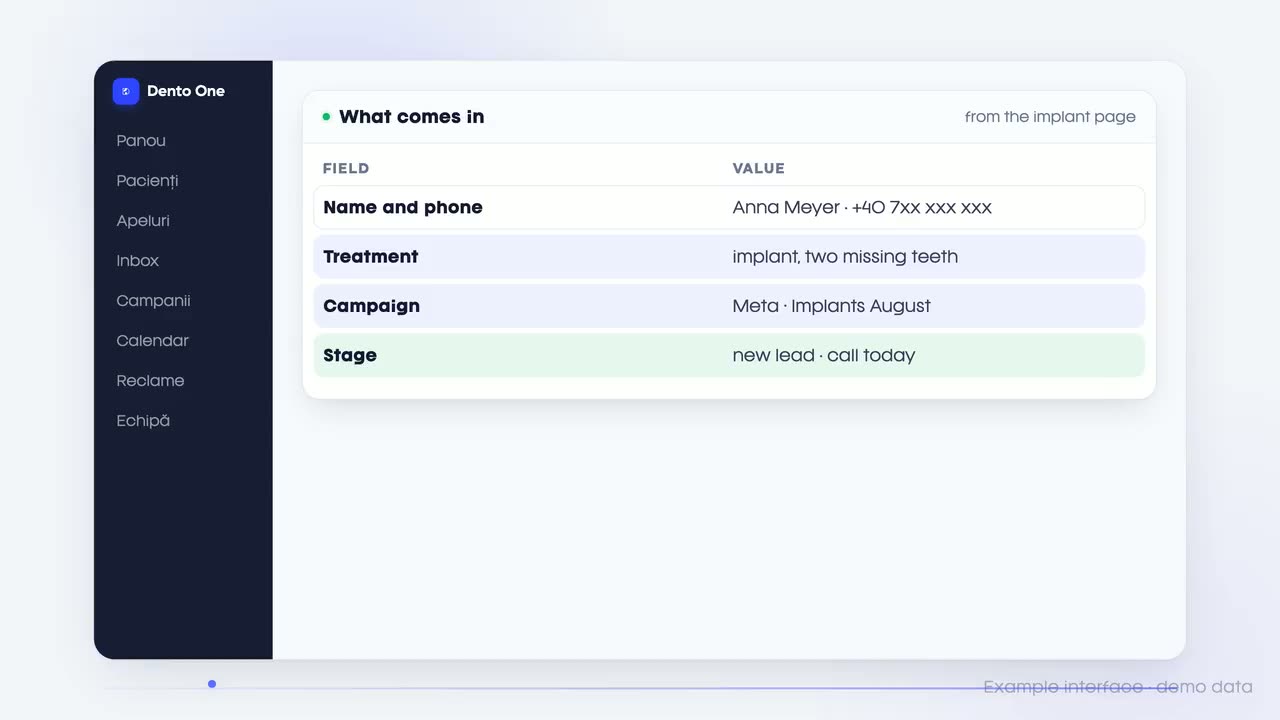Screen dimensions: 1280x720
Task: Select the Name and phone row
Action: tap(729, 207)
